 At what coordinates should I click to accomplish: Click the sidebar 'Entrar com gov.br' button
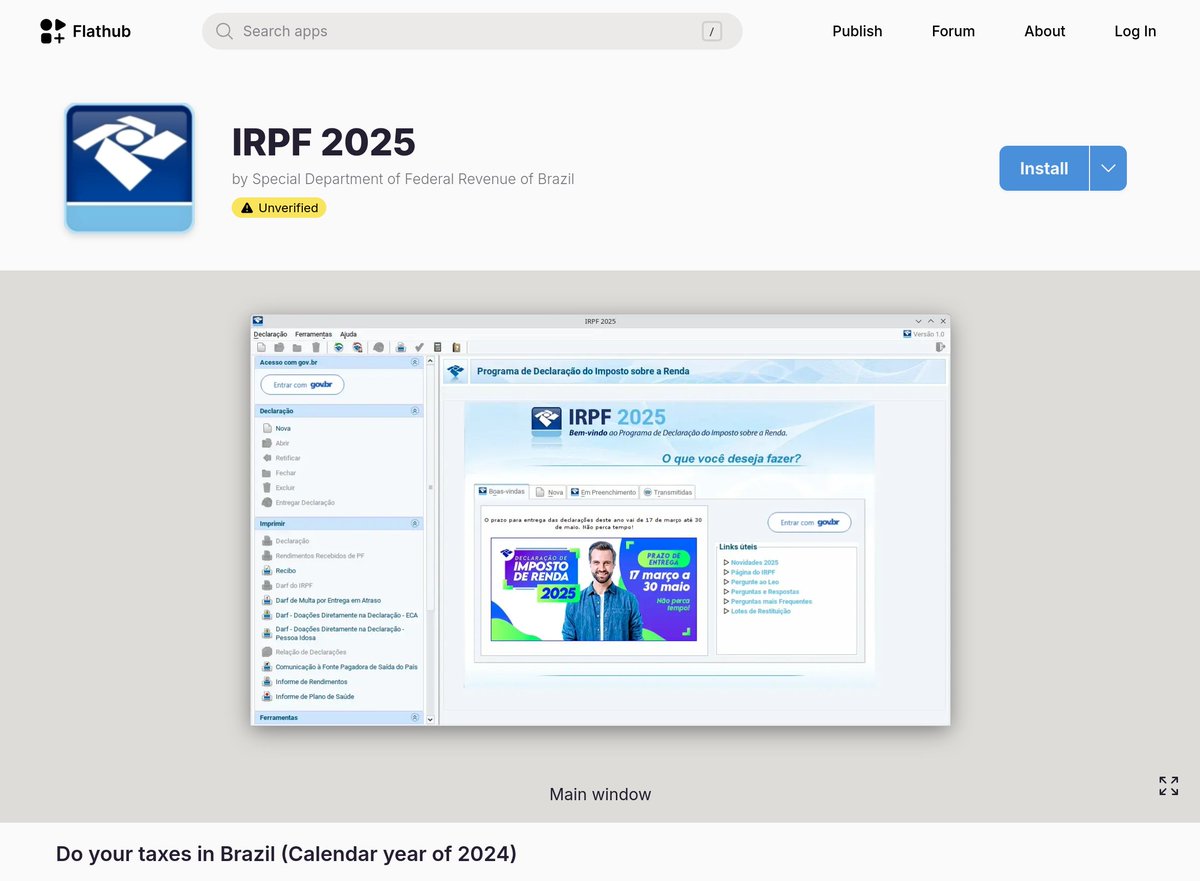click(302, 385)
